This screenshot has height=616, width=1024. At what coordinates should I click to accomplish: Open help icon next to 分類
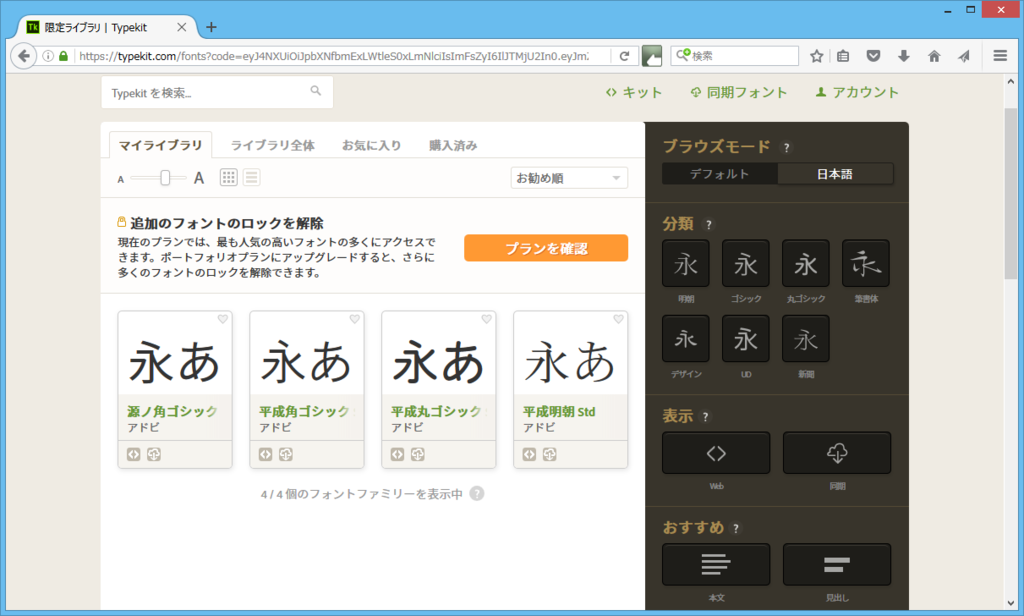(709, 225)
